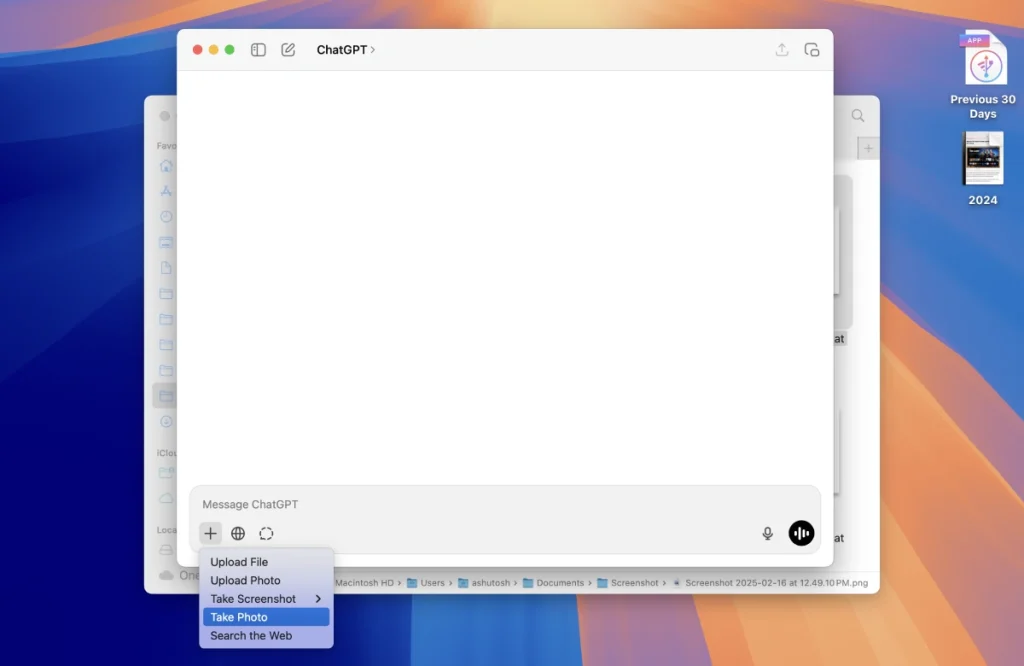Click the plus attachment button

[x=210, y=533]
